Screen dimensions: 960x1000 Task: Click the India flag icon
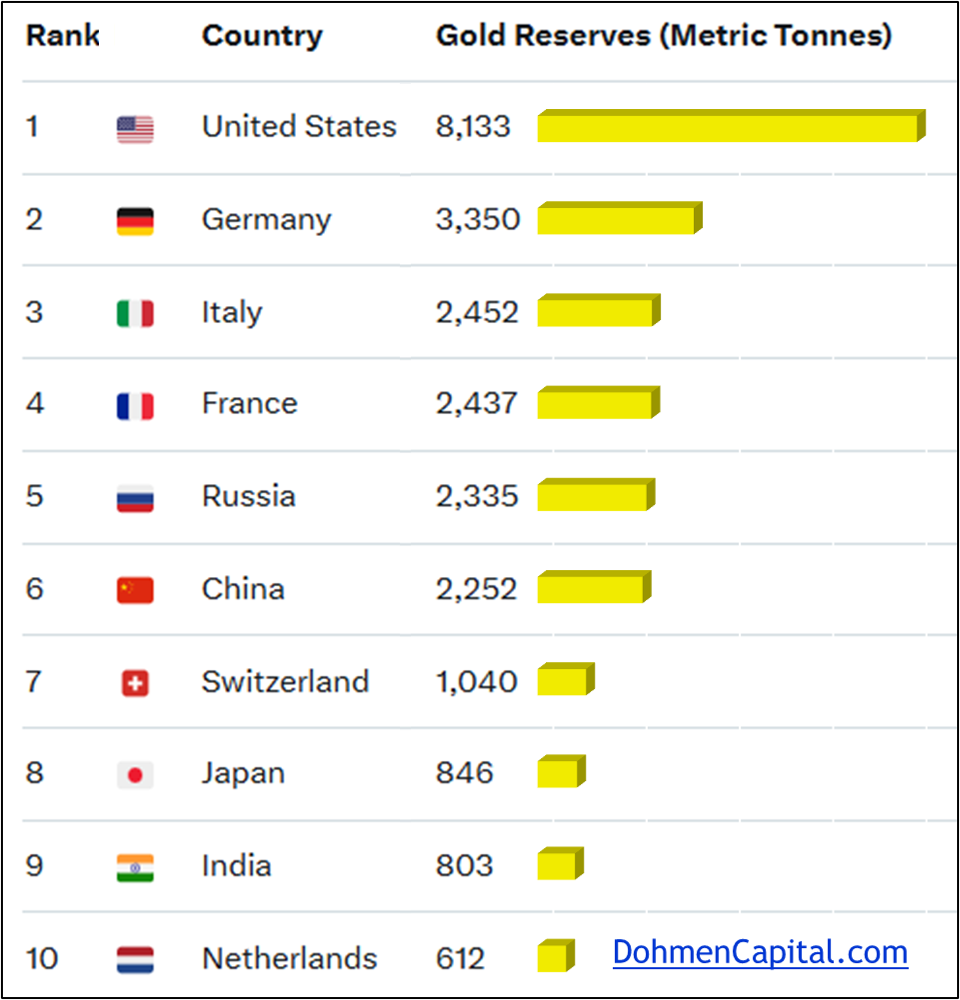[135, 867]
